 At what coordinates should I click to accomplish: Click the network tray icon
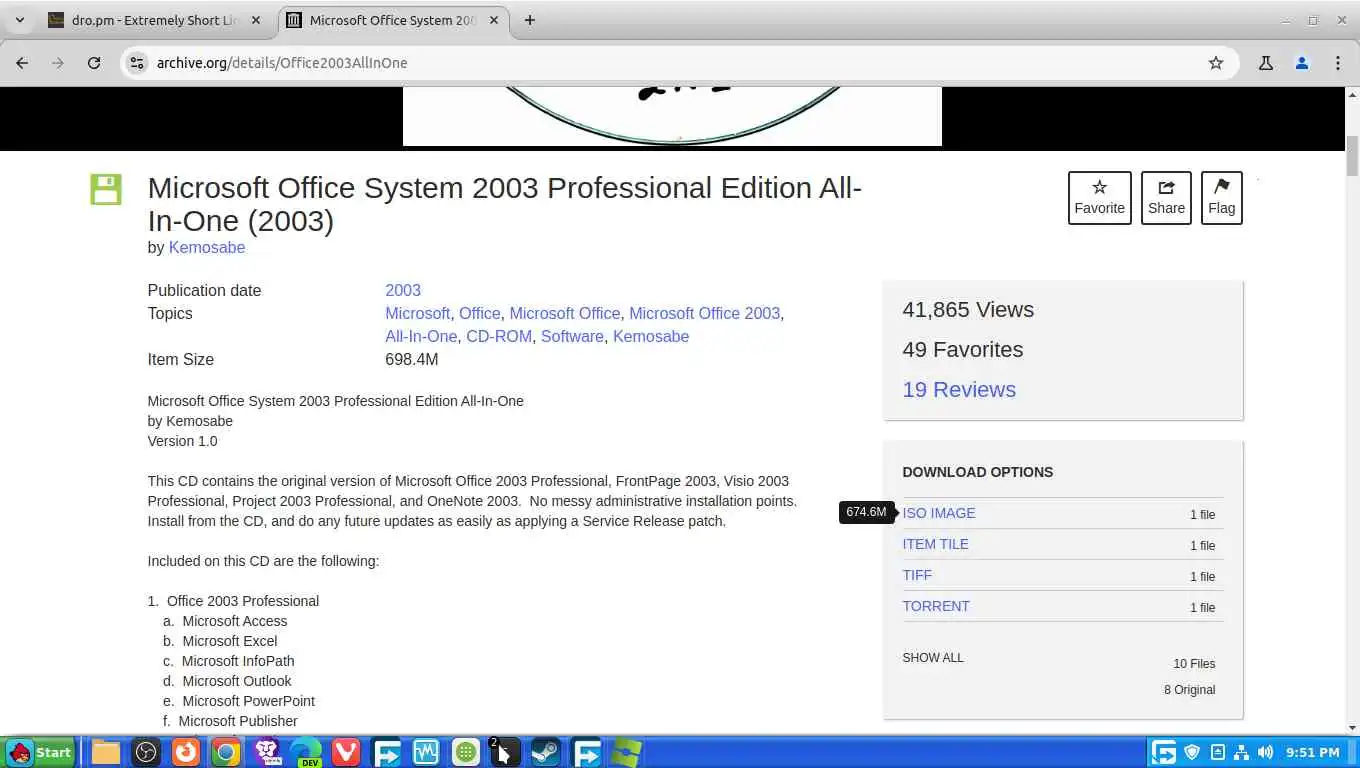(x=1241, y=752)
